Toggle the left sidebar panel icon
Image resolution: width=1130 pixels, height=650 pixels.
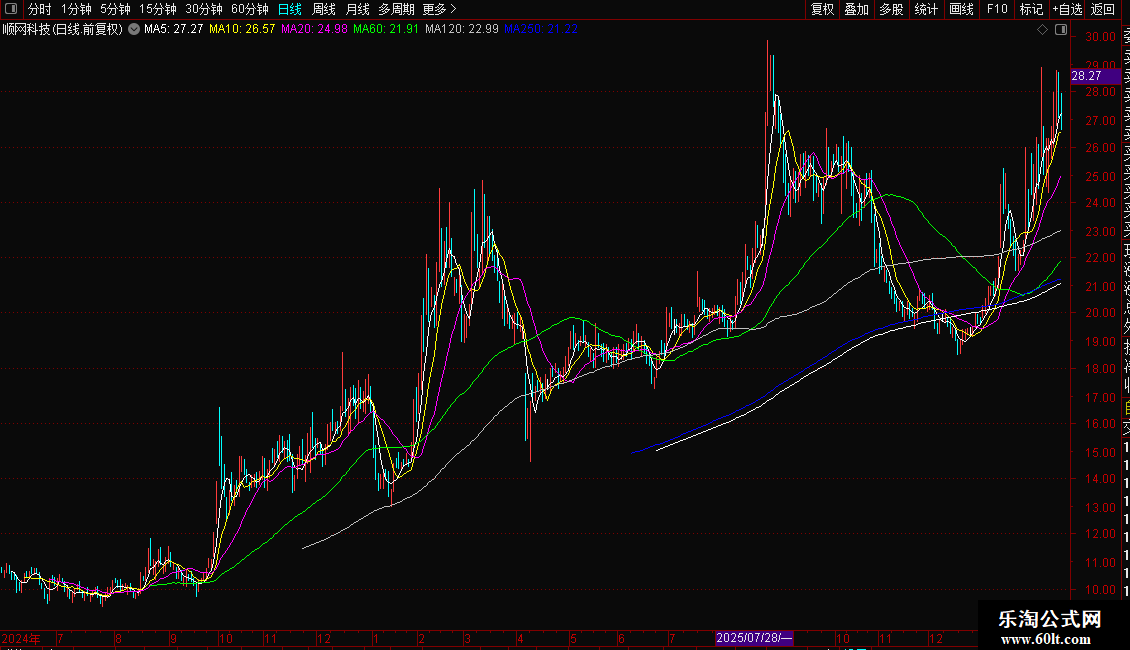pos(9,9)
